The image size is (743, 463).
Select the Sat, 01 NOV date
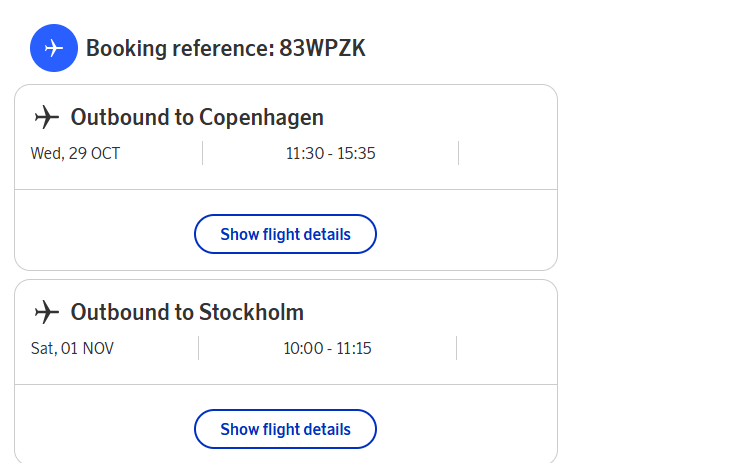72,348
